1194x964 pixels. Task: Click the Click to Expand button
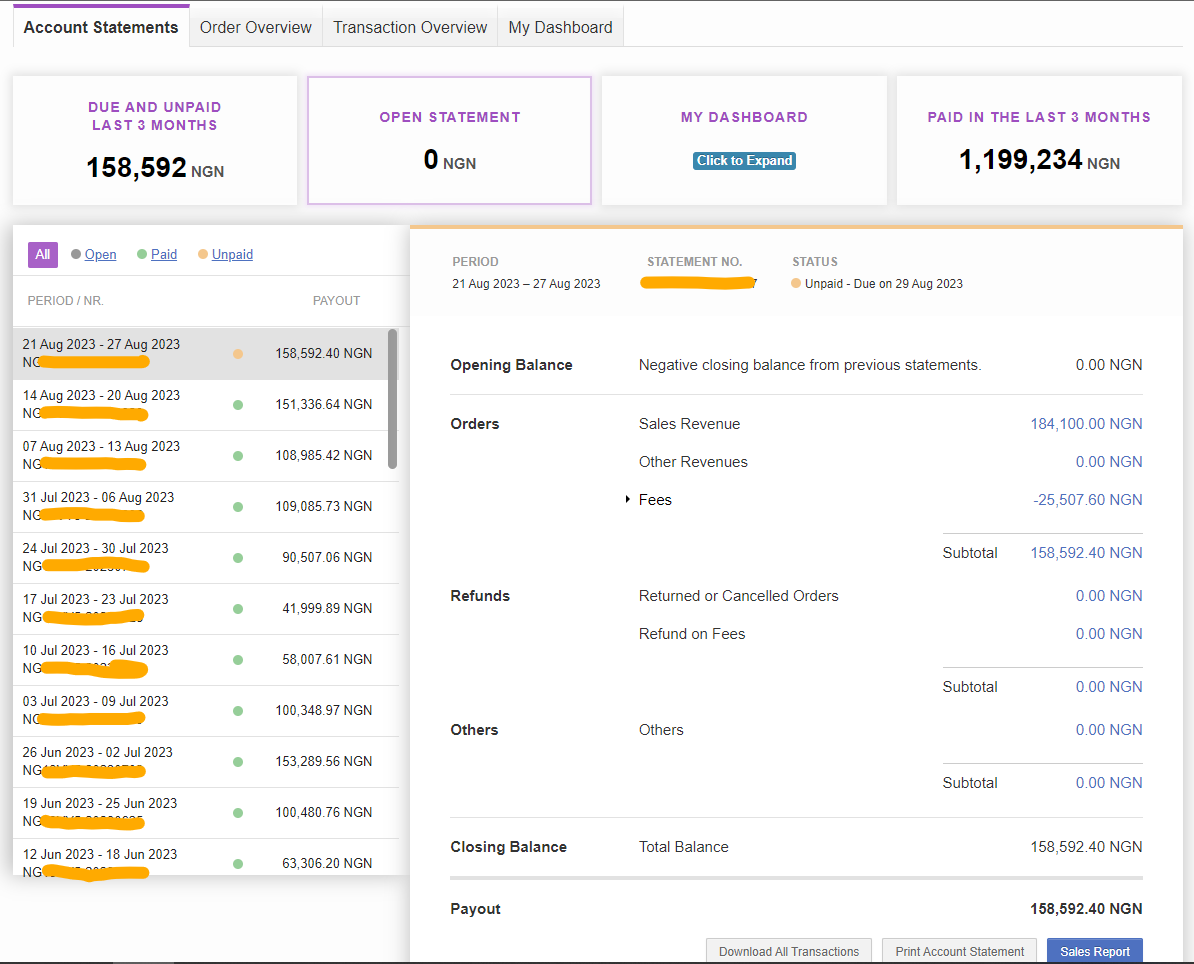(744, 161)
